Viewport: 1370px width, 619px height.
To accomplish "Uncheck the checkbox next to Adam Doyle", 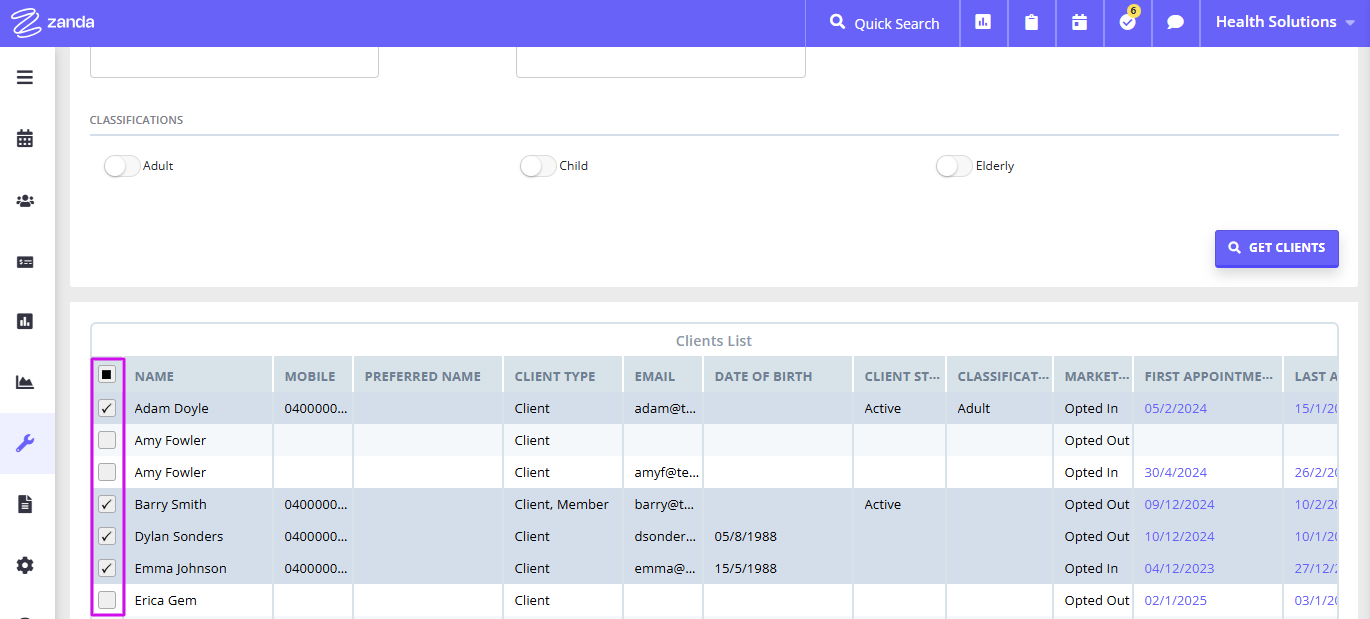I will pos(107,408).
